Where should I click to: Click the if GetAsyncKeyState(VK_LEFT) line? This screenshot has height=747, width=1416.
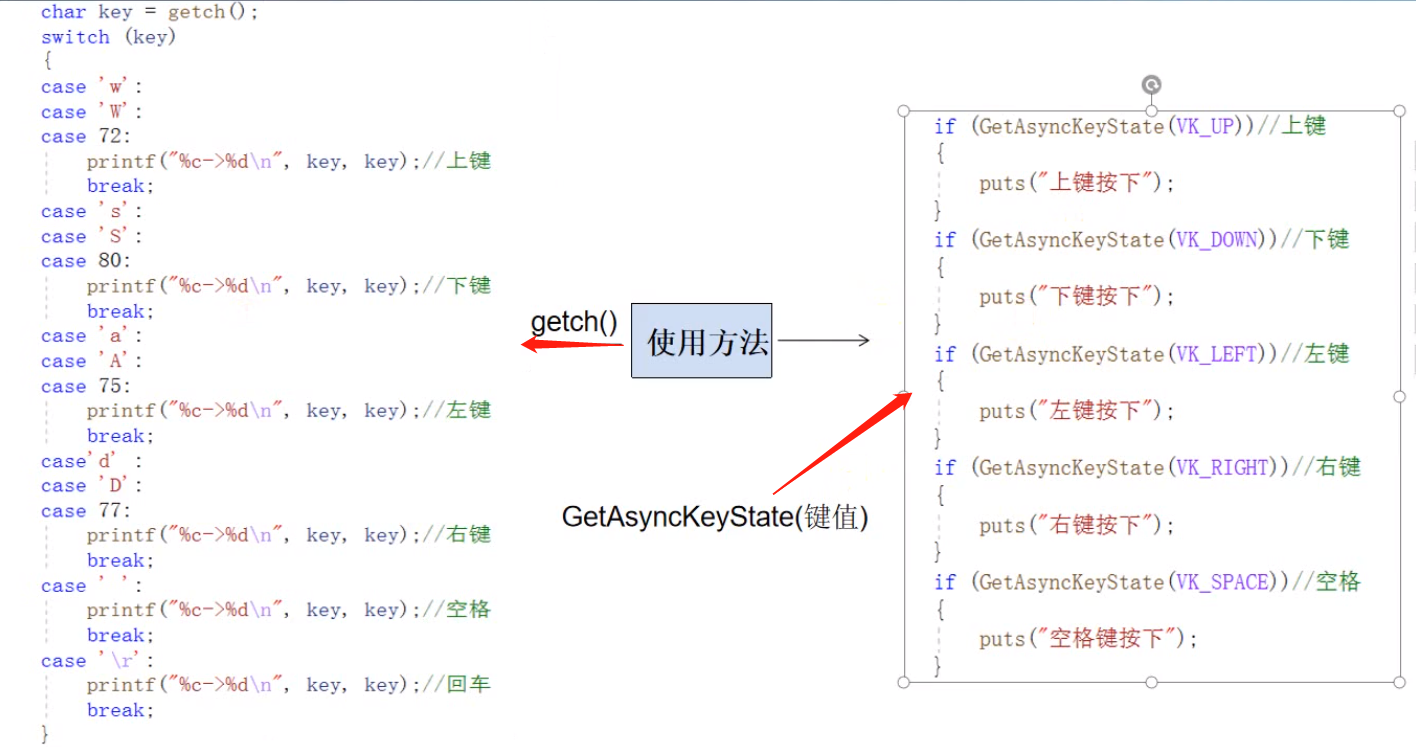point(1142,354)
